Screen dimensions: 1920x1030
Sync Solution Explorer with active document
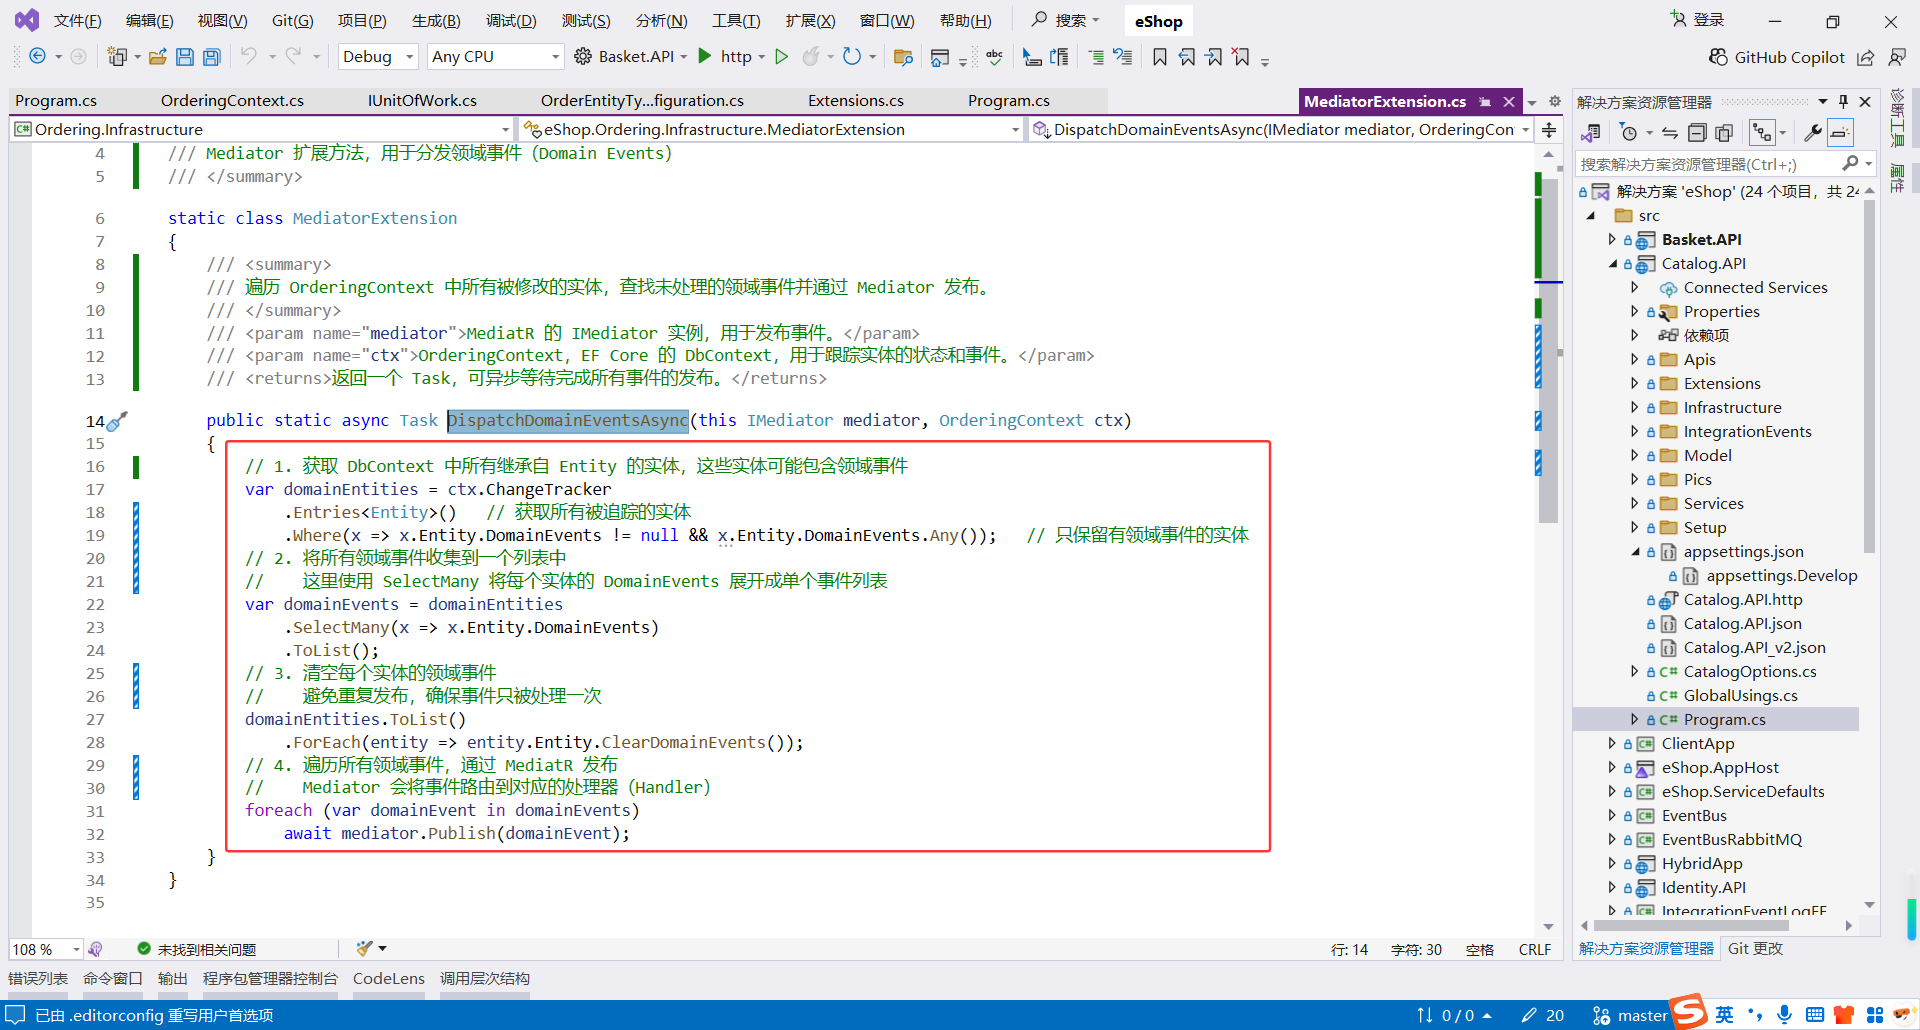1670,132
